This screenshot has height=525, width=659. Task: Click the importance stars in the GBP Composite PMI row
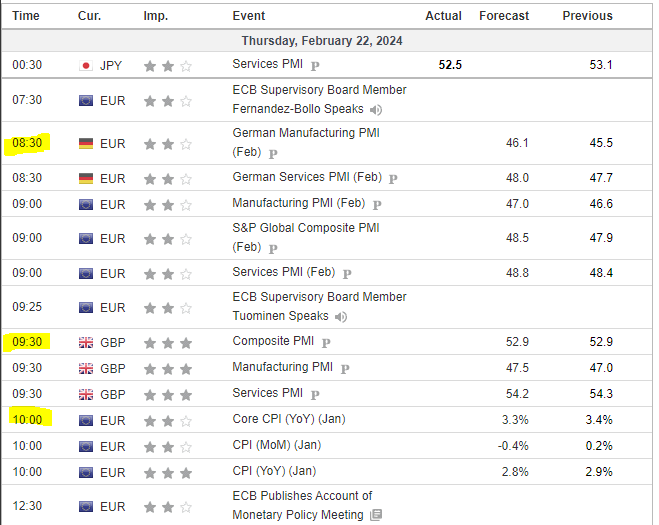[x=167, y=342]
